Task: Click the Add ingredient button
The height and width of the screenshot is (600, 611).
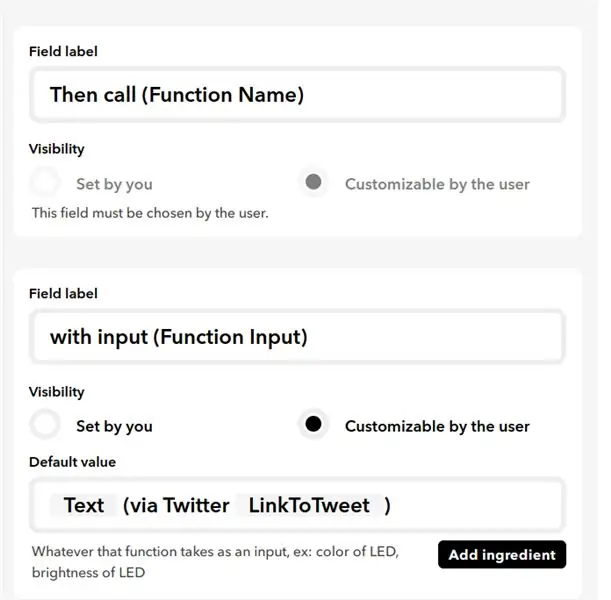Action: click(502, 554)
